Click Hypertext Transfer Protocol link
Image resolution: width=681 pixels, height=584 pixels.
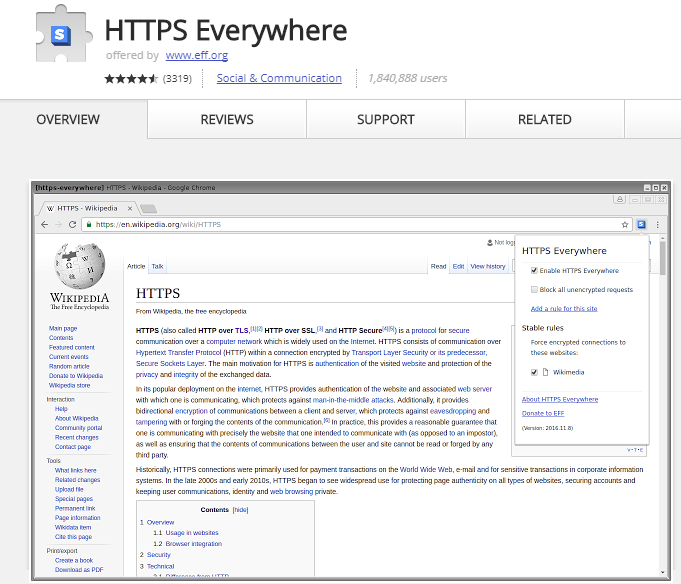(x=179, y=353)
